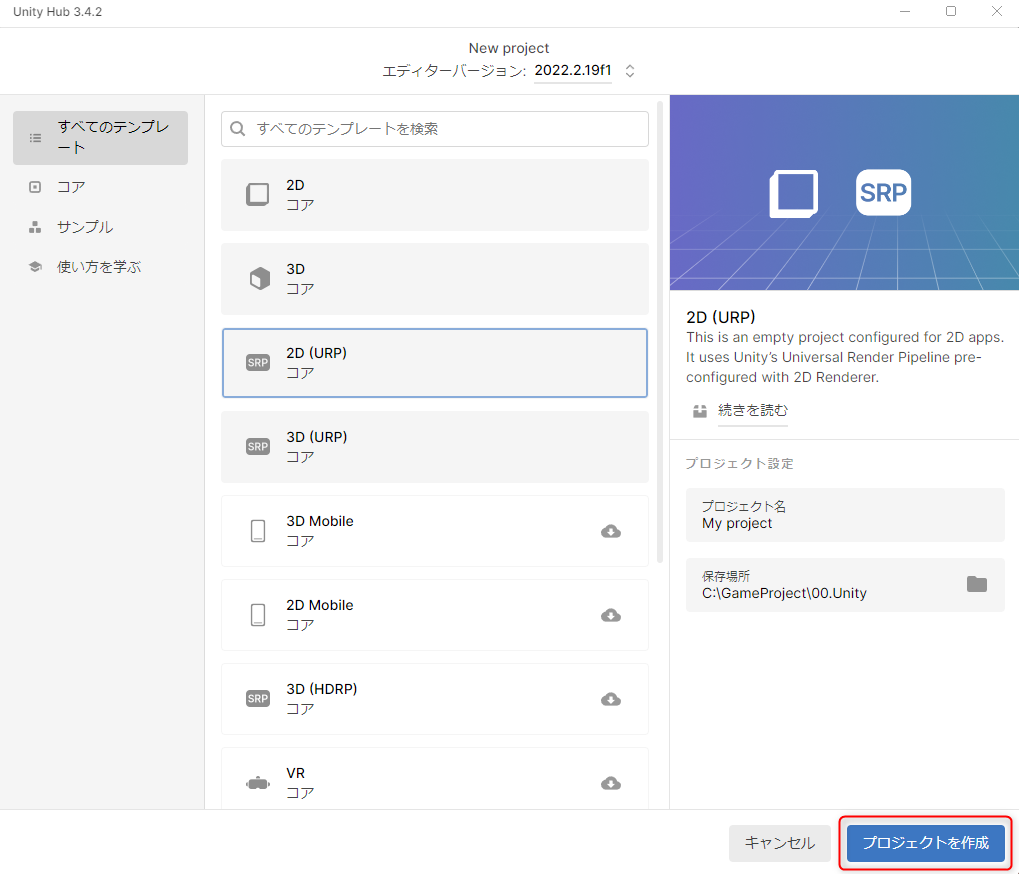Click the phone icon of 2D Mobile

click(258, 615)
